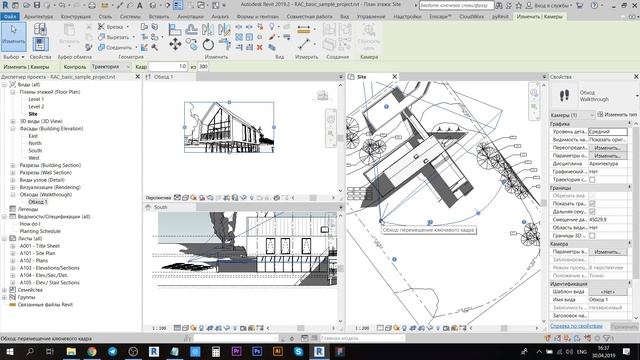Click the Walkthrough footprints type icon

[564, 96]
